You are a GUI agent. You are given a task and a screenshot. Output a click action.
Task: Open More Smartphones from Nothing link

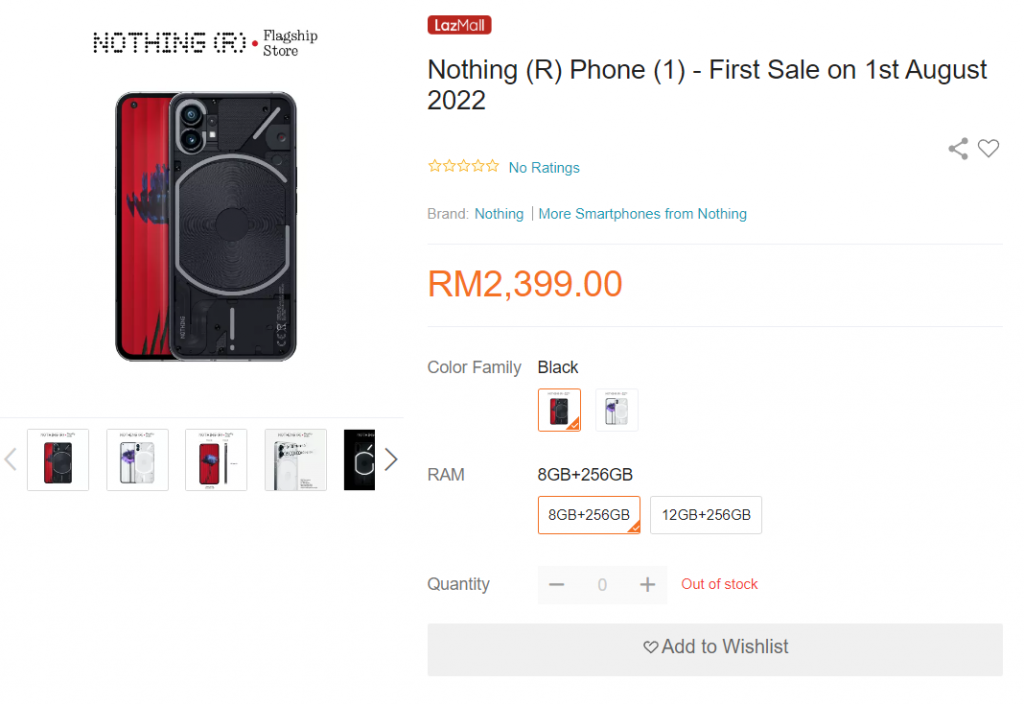tap(642, 214)
